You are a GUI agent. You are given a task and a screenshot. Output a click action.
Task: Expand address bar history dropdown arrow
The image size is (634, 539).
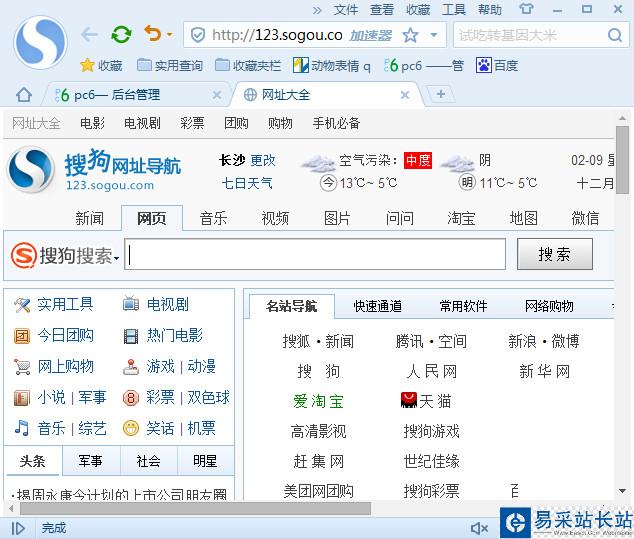(x=434, y=35)
